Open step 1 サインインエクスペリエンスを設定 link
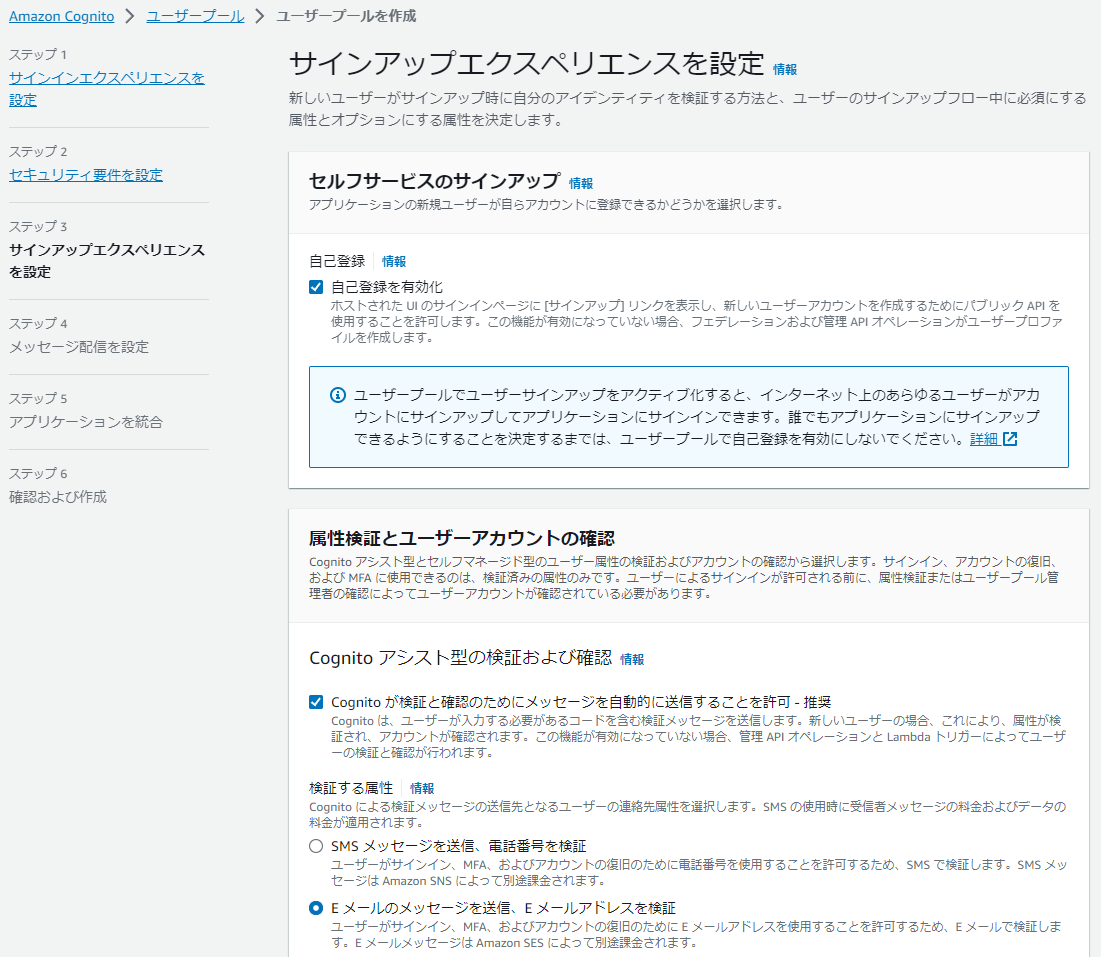 107,88
